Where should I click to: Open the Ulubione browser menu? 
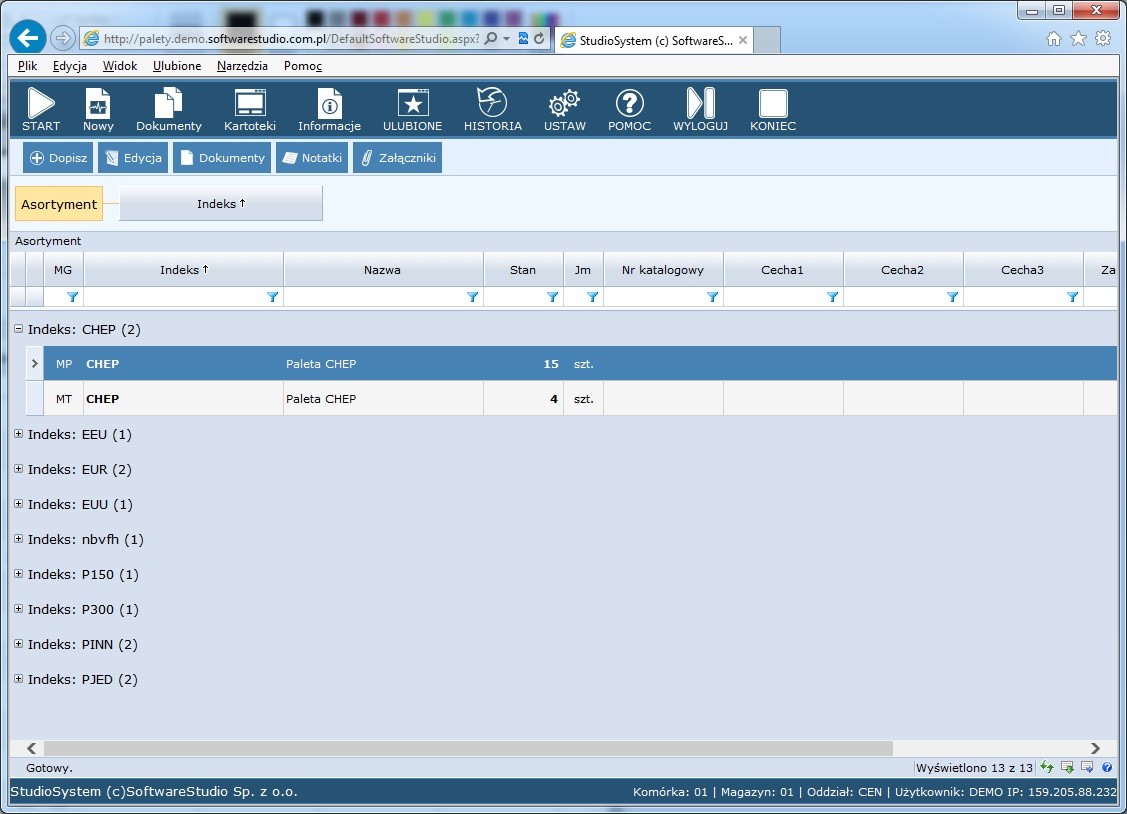[177, 66]
